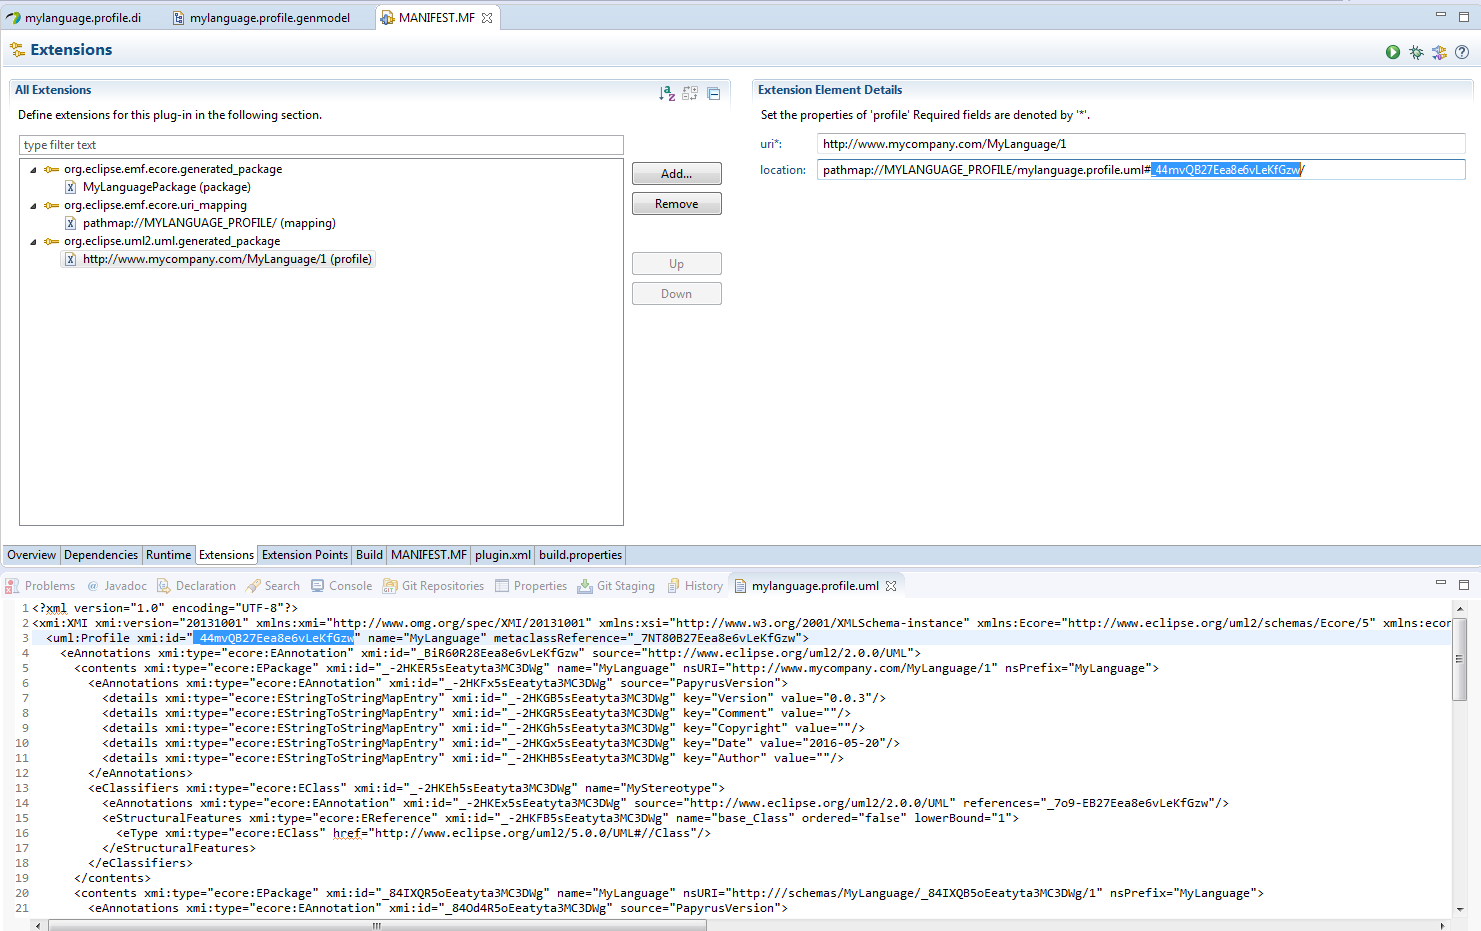1481x931 pixels.
Task: Open the help icon in Extensions header
Action: coord(1462,52)
